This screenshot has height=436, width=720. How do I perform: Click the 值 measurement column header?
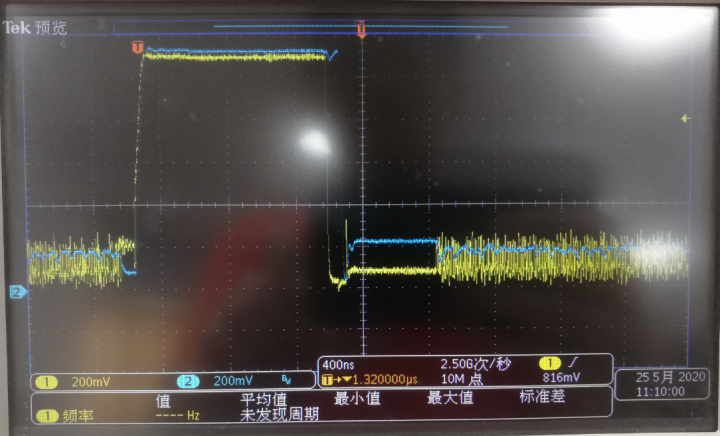tap(163, 401)
